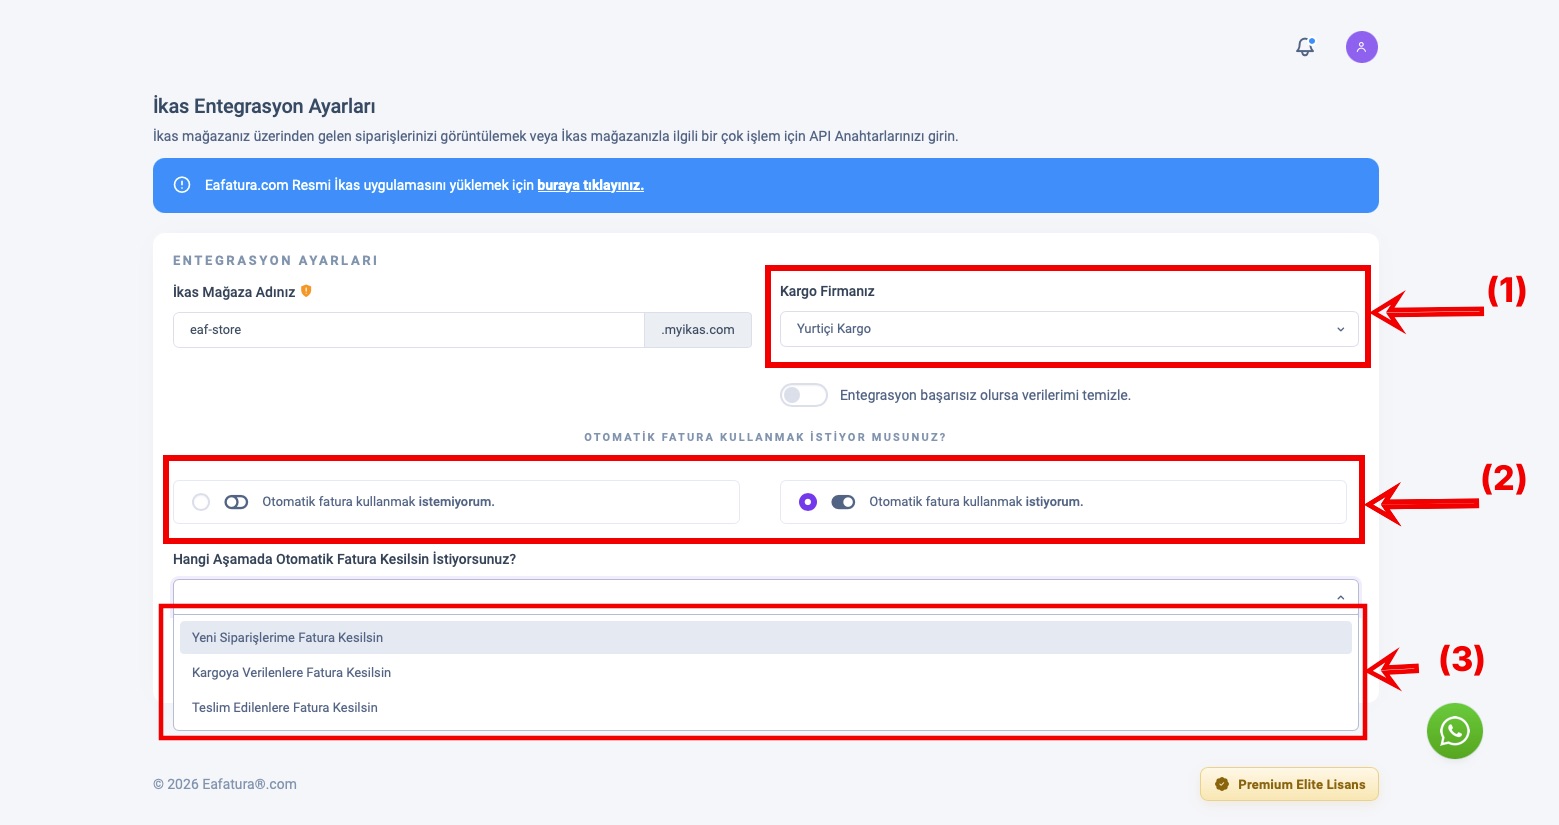The width and height of the screenshot is (1559, 825).
Task: Click the info icon in blue banner
Action: tap(182, 185)
